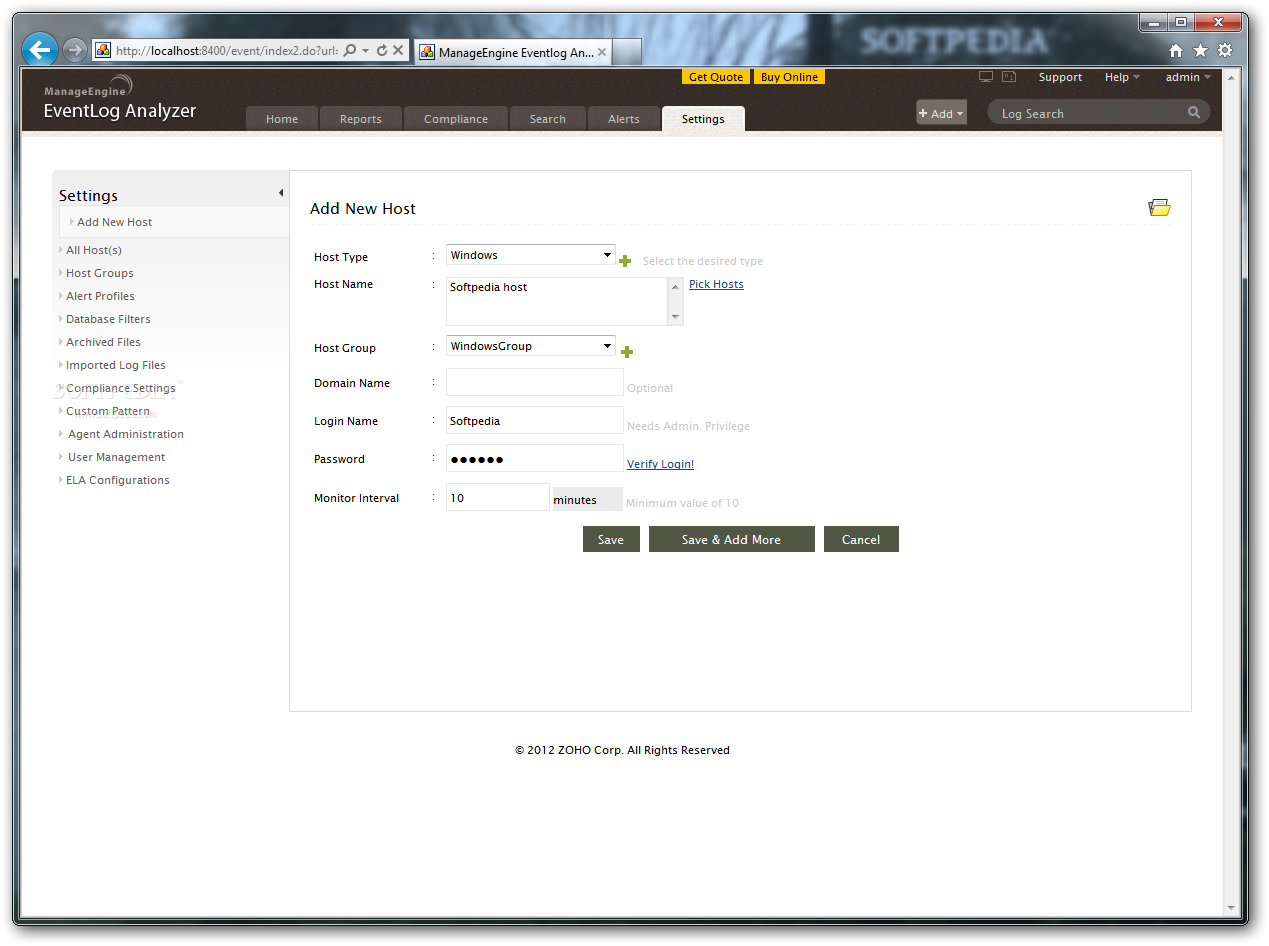Viewport: 1269px width, 946px height.
Task: Open All Host(s) in sidebar
Action: tap(93, 250)
